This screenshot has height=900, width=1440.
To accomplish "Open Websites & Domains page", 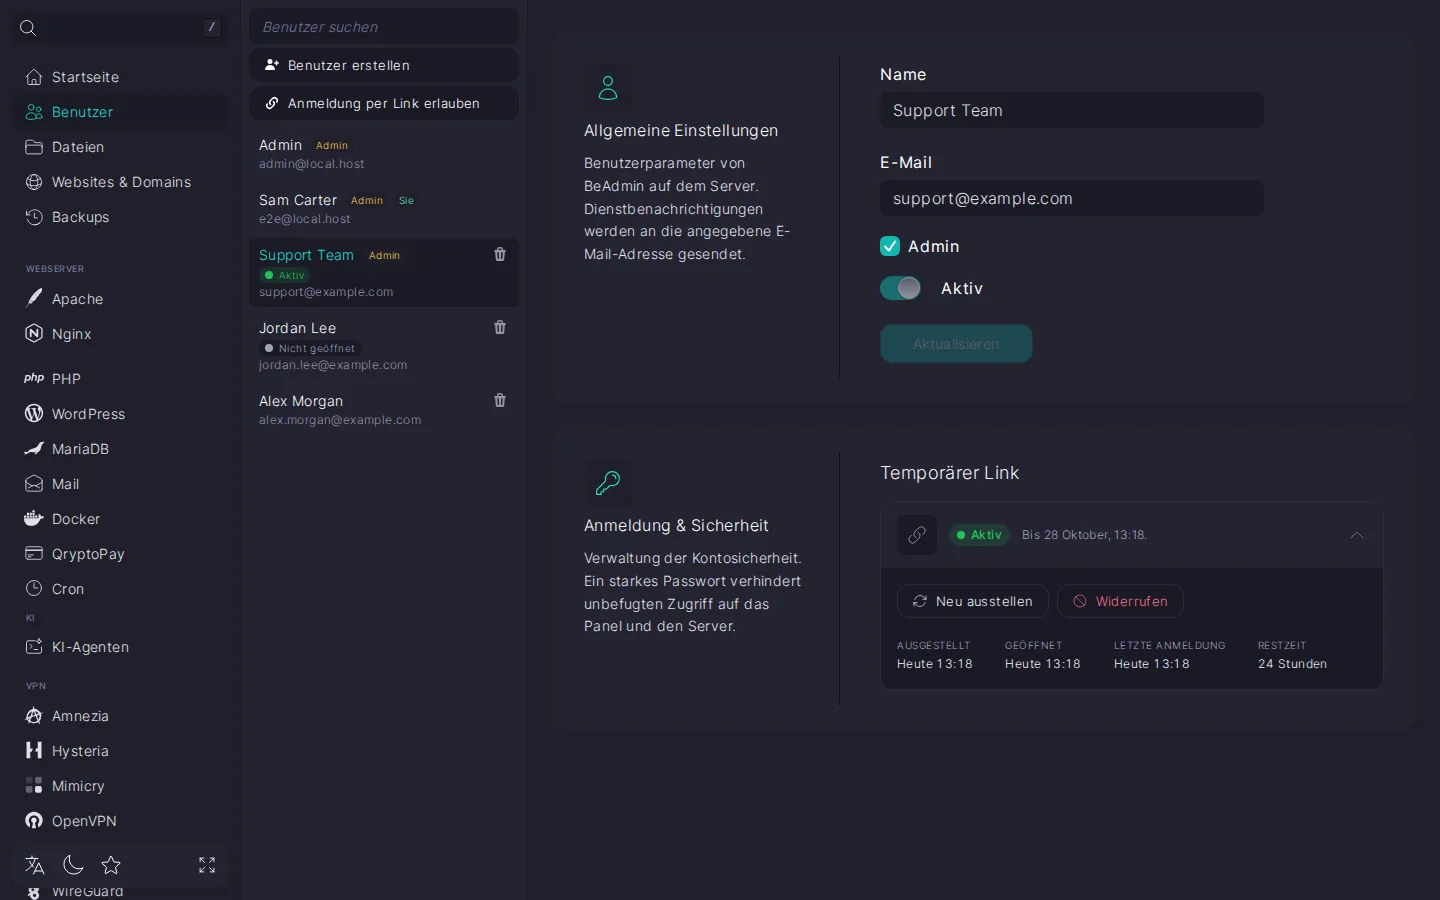I will 120,182.
